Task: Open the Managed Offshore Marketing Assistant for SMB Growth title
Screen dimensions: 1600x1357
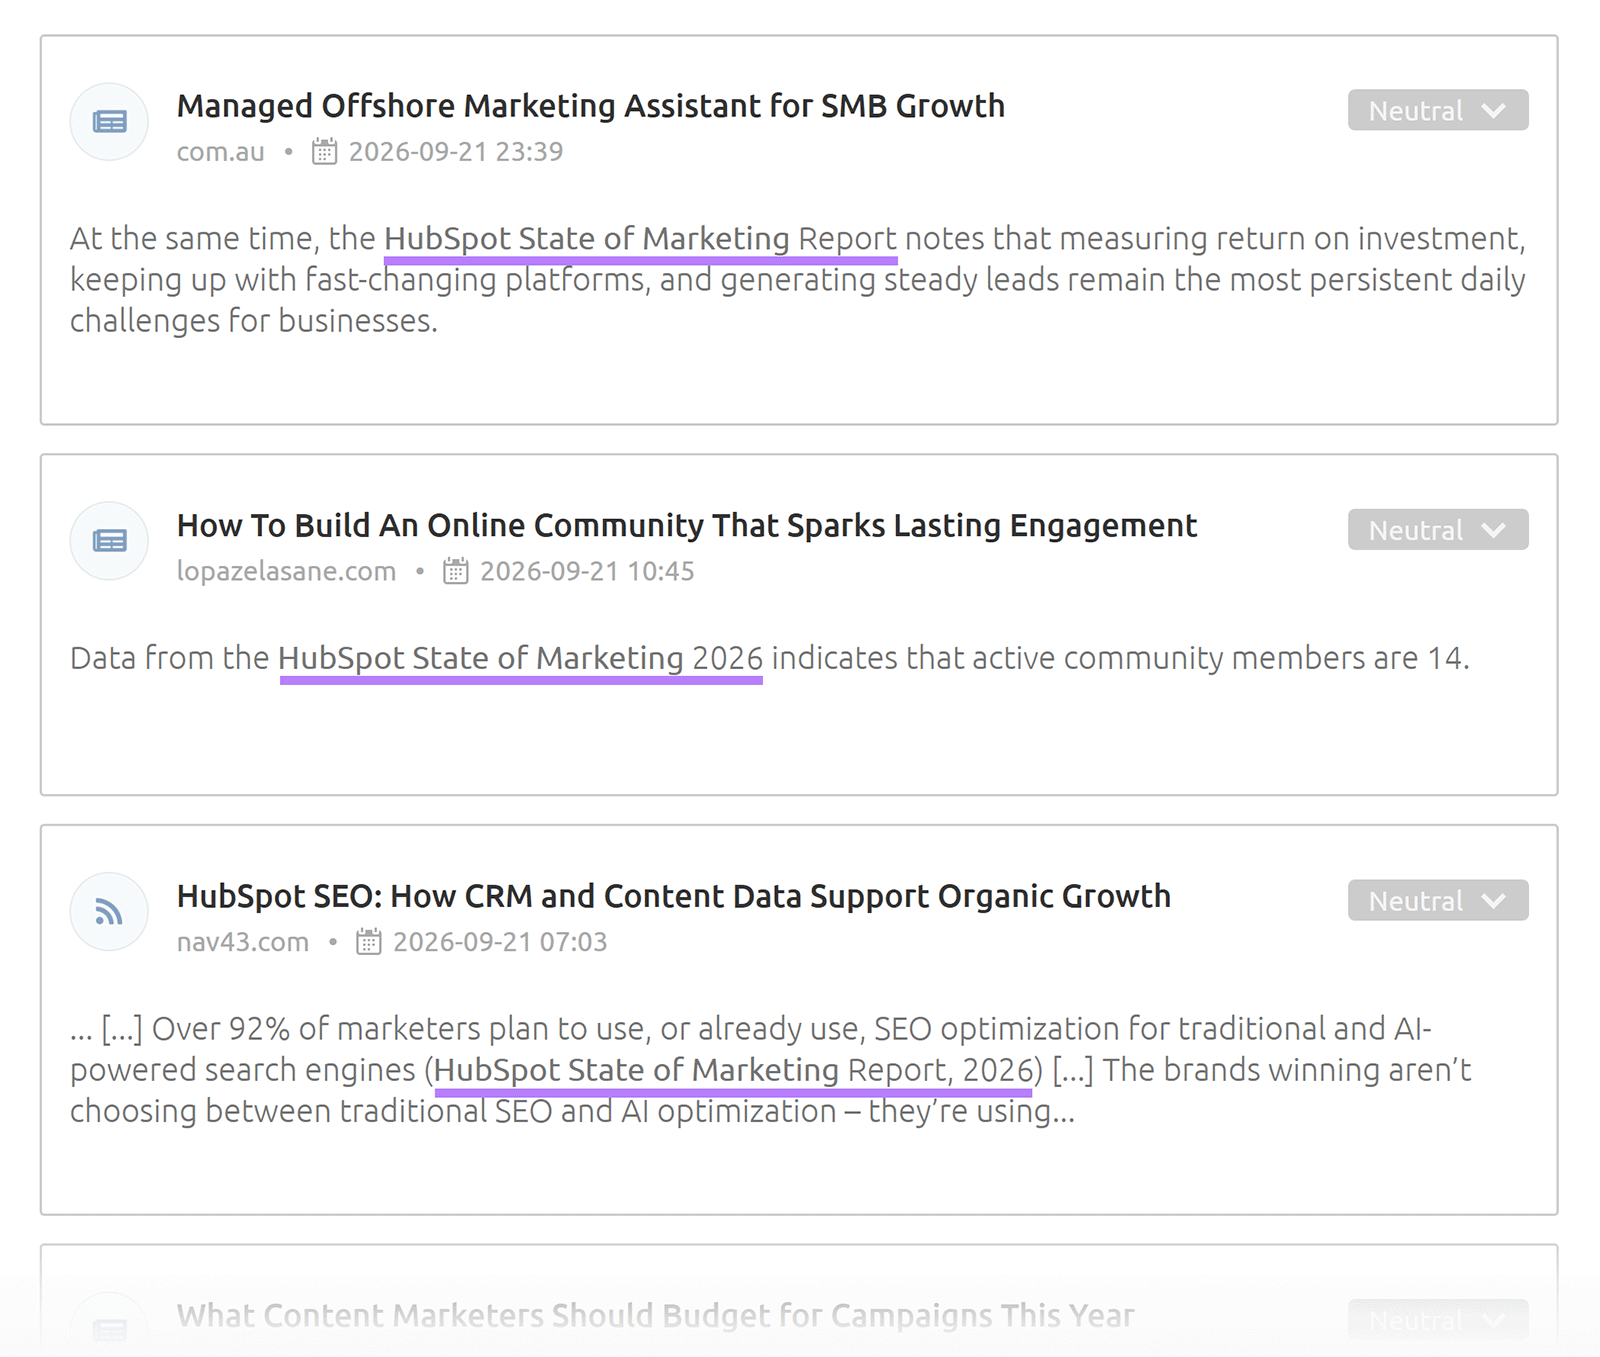Action: tap(591, 106)
